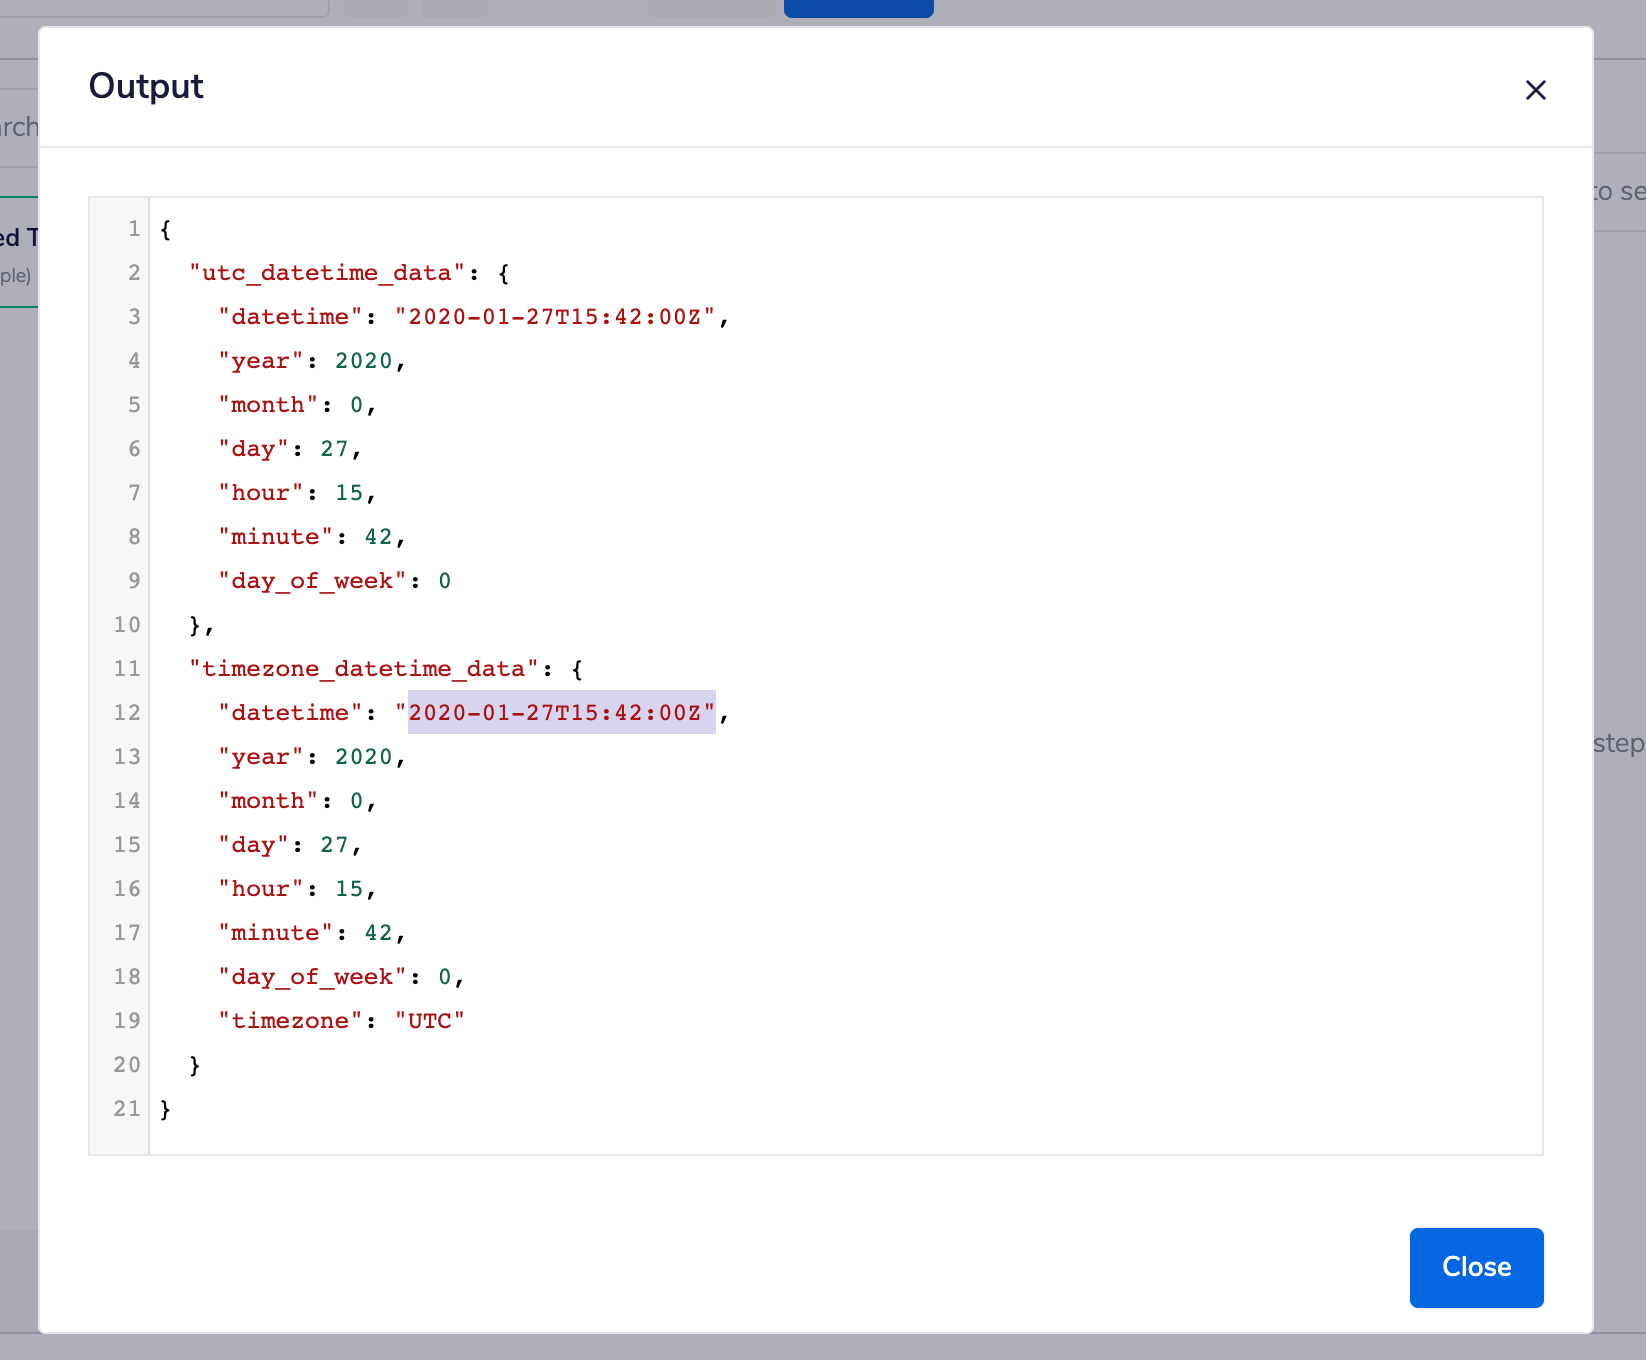This screenshot has height=1360, width=1646.
Task: Click line number 1 in the code gutter
Action: (x=133, y=228)
